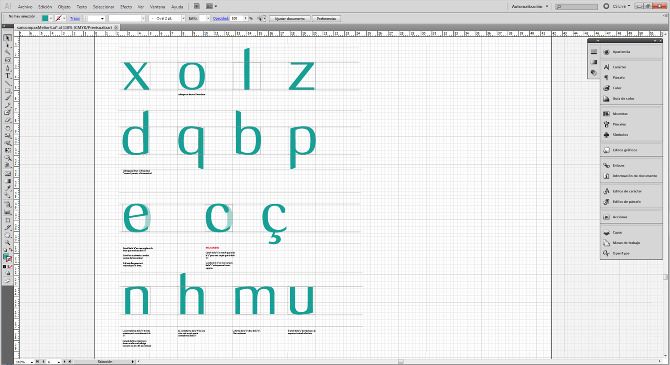
Task: Click the teal fill swatch in control bar
Action: 45,19
